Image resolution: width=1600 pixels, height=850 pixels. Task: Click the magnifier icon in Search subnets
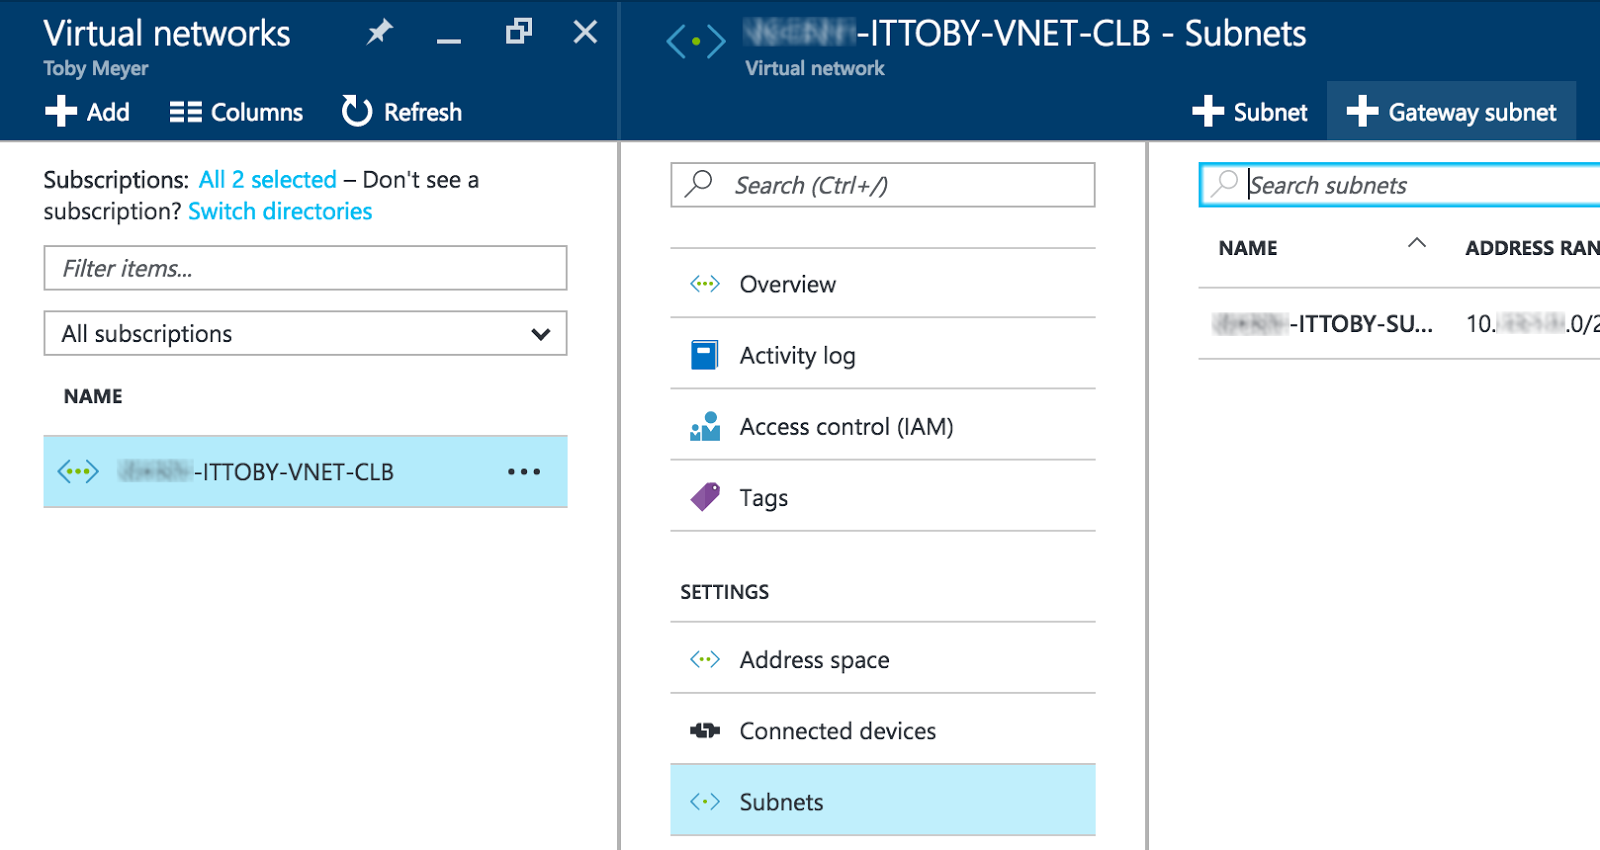(x=1224, y=184)
